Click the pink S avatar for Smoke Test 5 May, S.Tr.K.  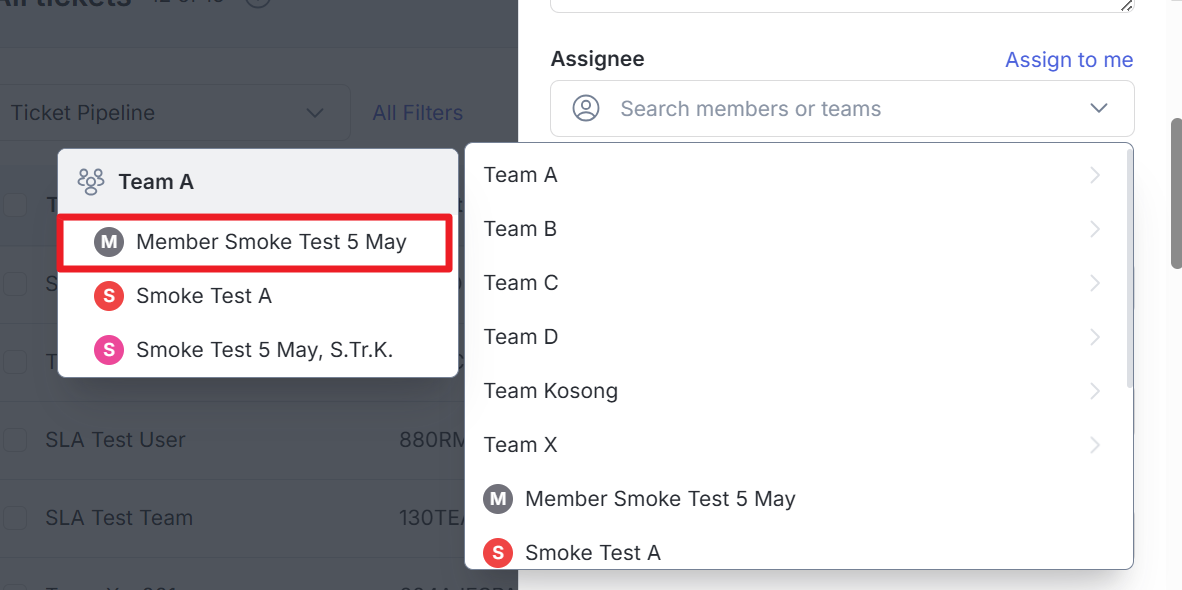click(108, 350)
